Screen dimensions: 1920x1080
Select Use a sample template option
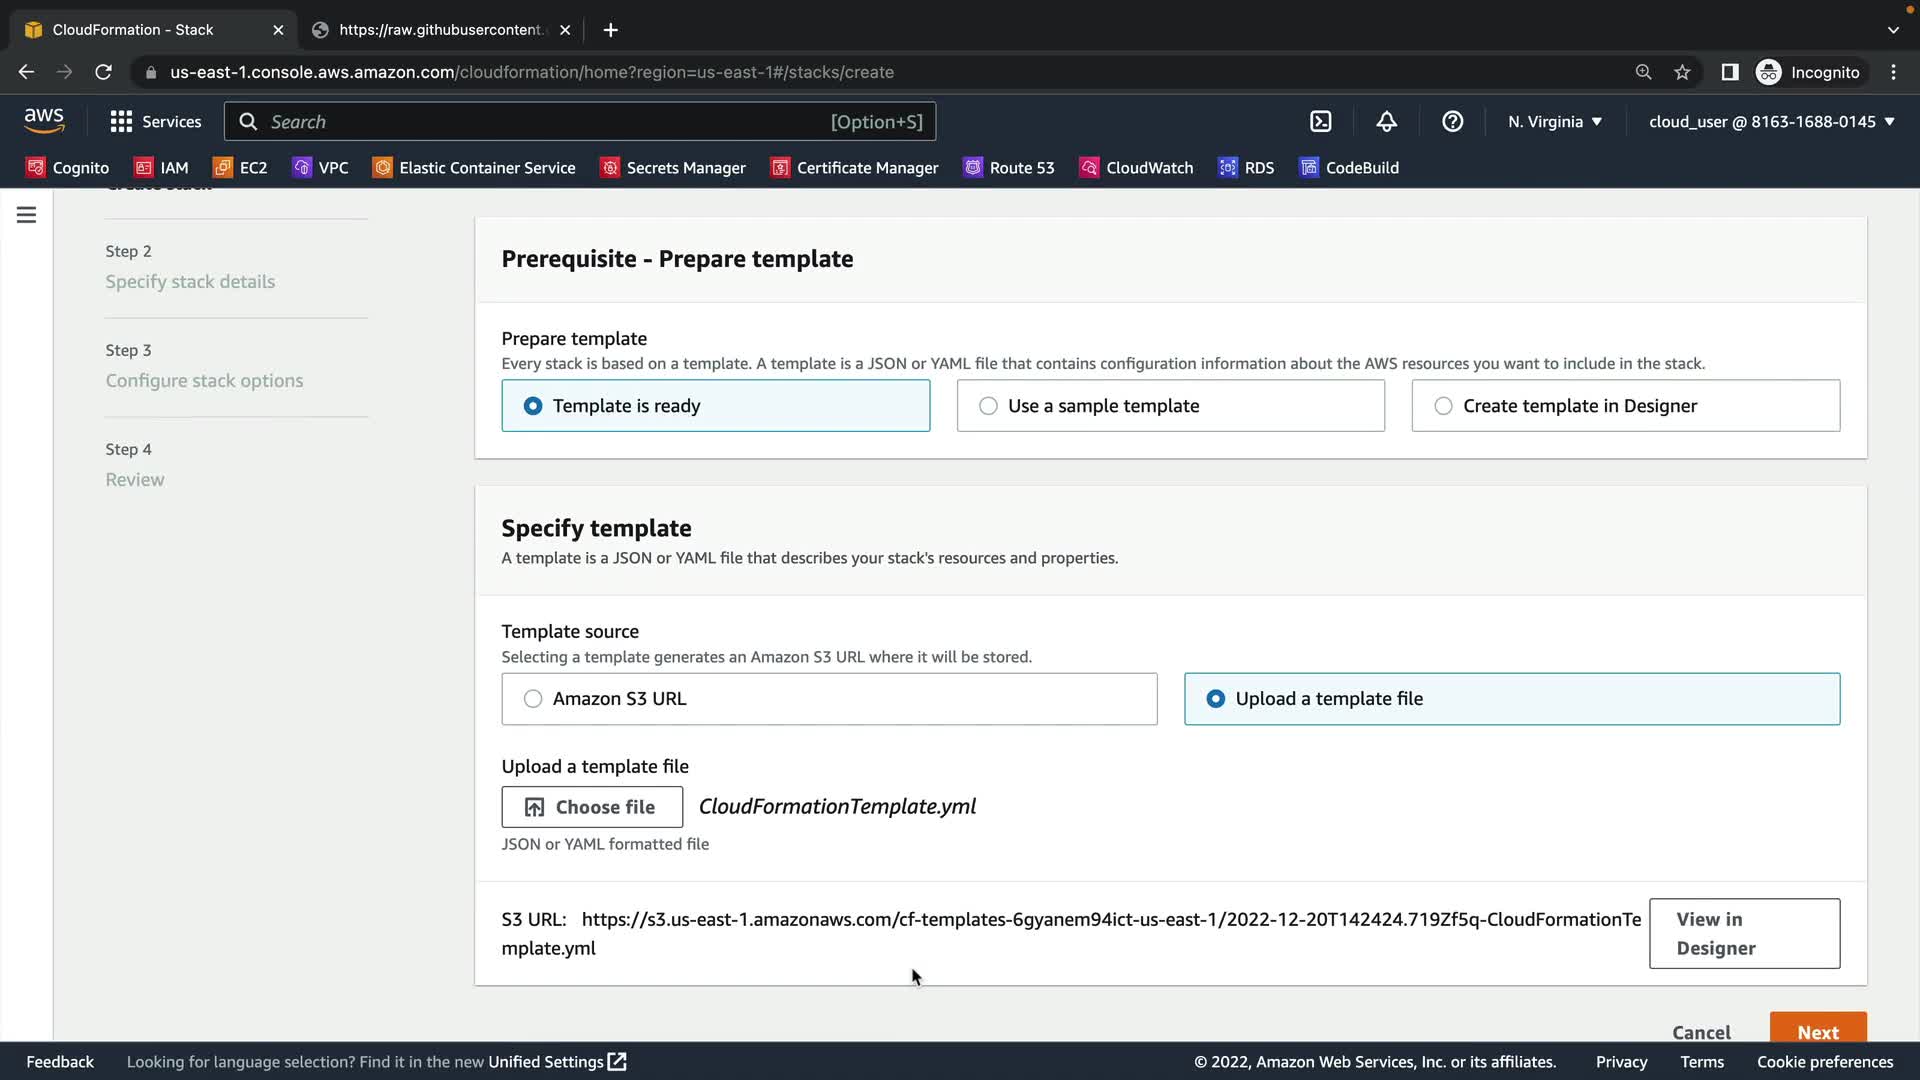tap(1170, 406)
